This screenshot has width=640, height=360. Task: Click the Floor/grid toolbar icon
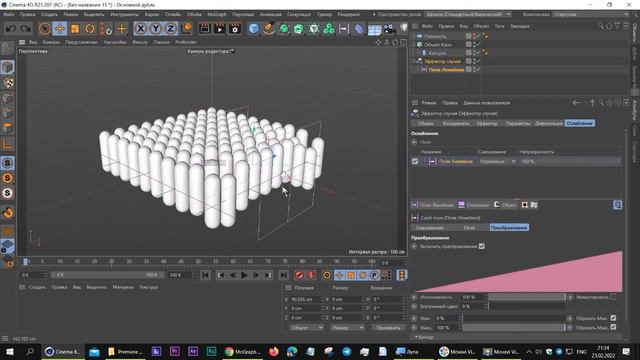(374, 29)
